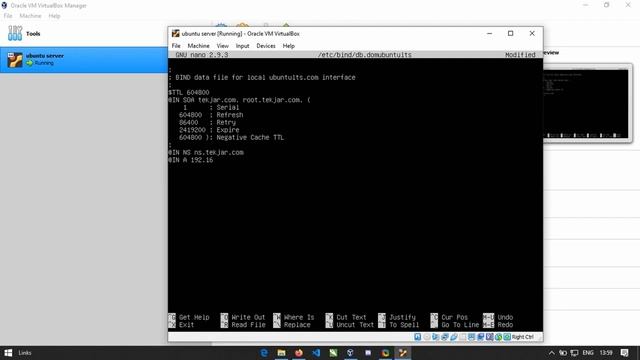This screenshot has height=360, width=640.
Task: Minimize the ubuntu server VM window
Action: [489, 33]
